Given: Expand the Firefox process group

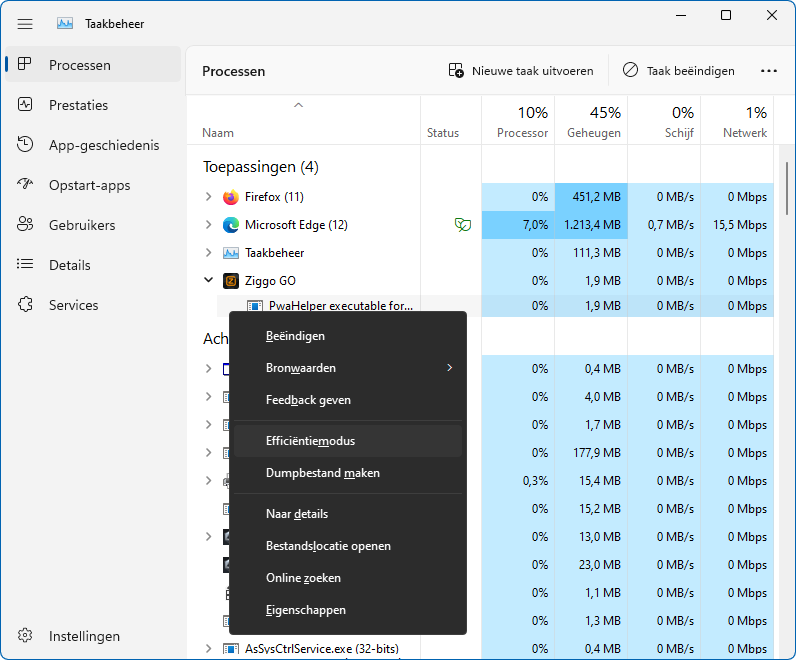Looking at the screenshot, I should point(208,196).
